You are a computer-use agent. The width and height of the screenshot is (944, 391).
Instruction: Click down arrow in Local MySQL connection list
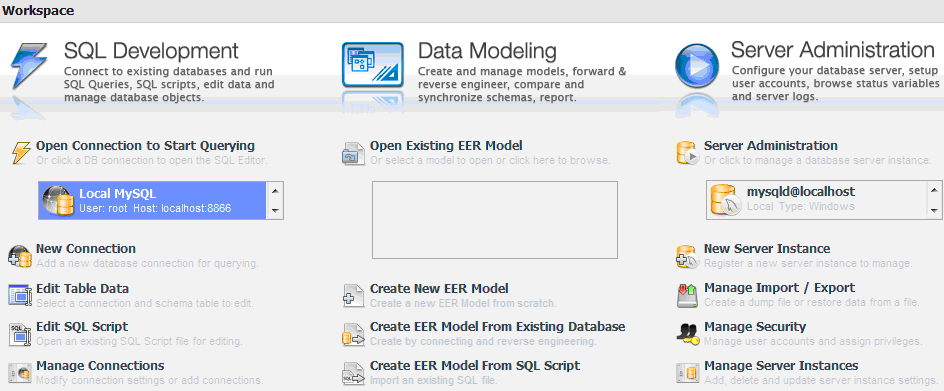[275, 210]
